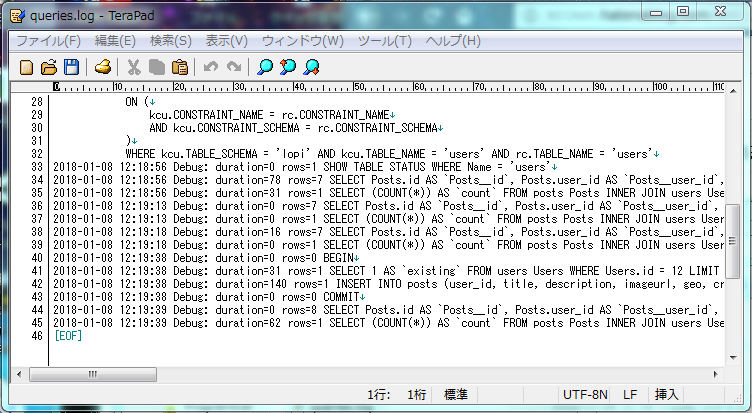The height and width of the screenshot is (413, 752).
Task: Click the Open folder toolbar icon
Action: 49,67
